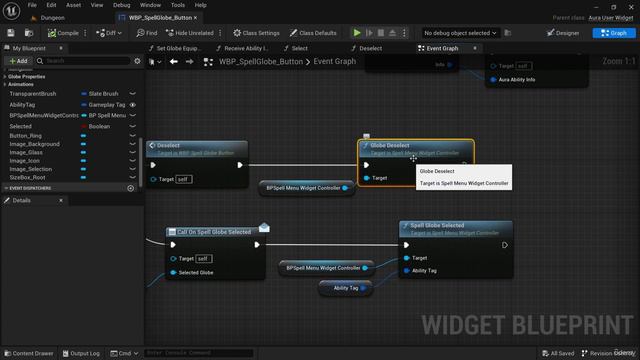Open the File menu
The image size is (640, 360).
pyautogui.click(x=32, y=5)
